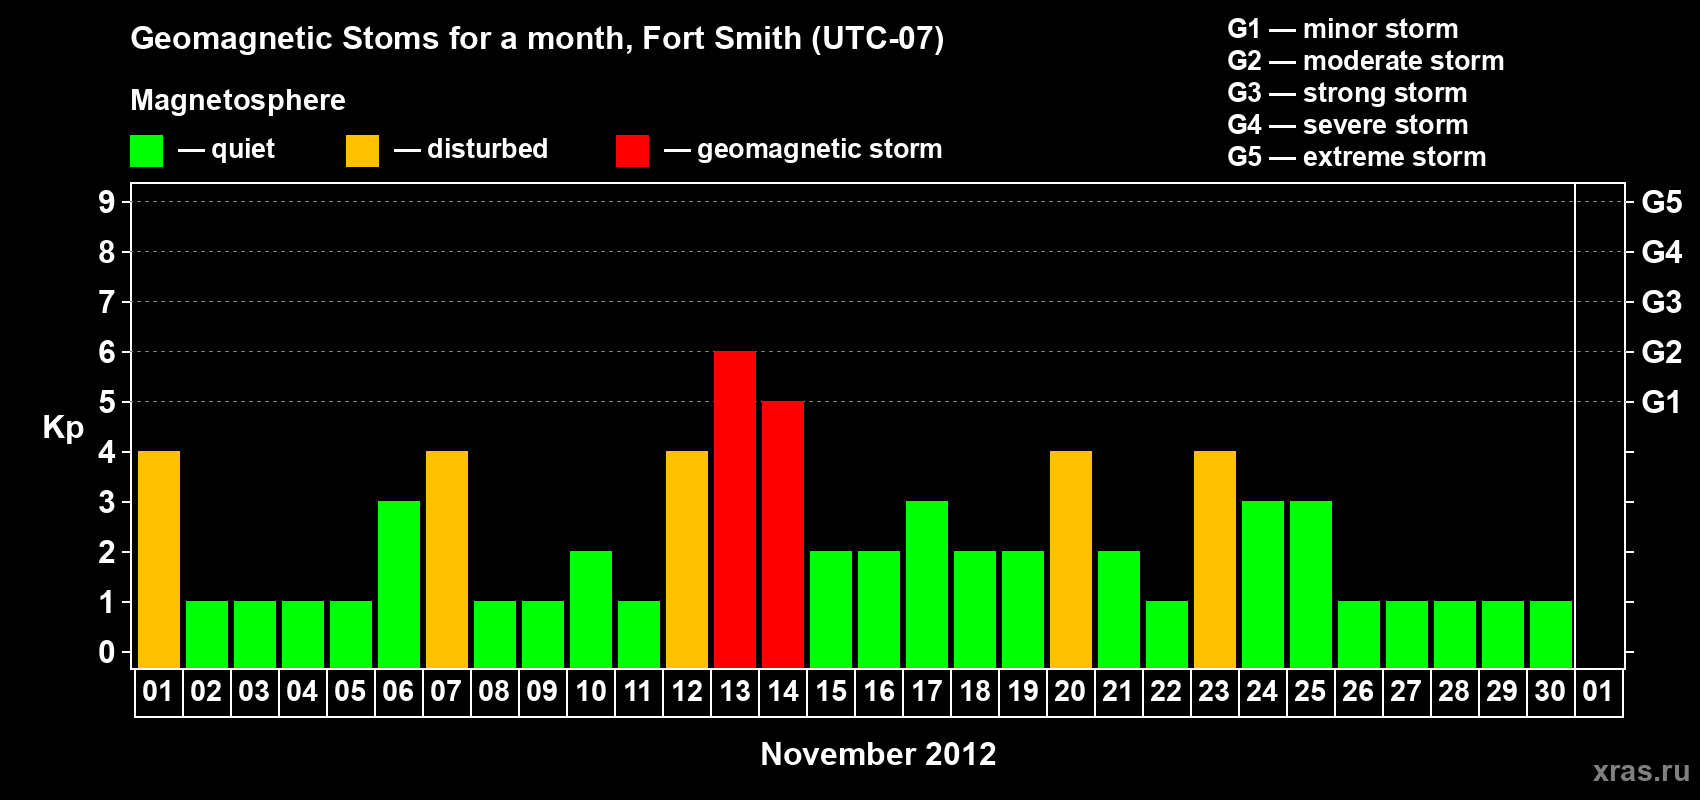Select the red bar for day 14

click(783, 534)
